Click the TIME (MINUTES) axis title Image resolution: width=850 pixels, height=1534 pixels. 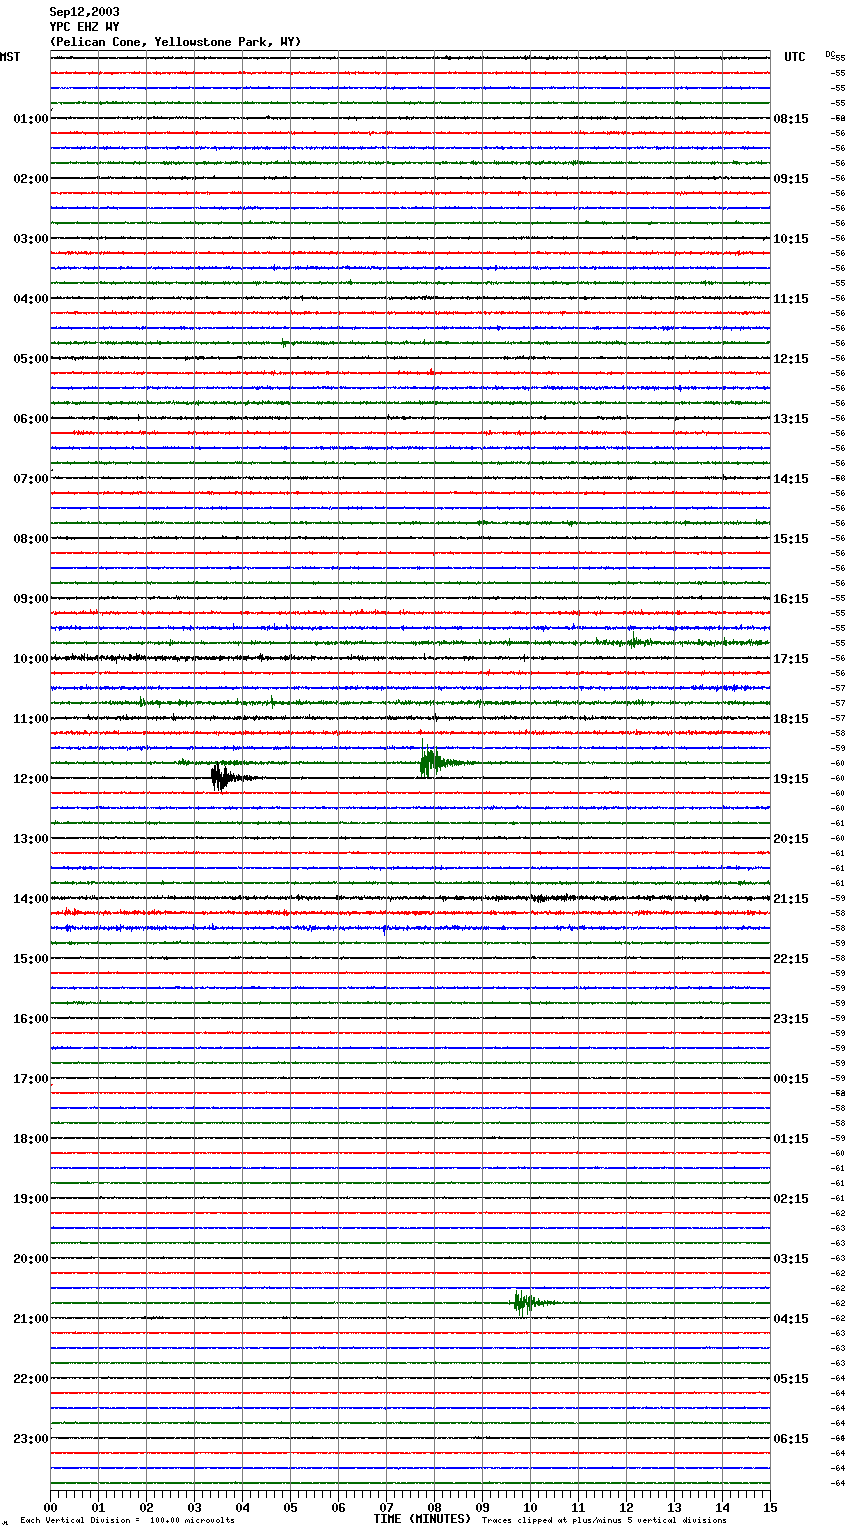click(422, 1519)
